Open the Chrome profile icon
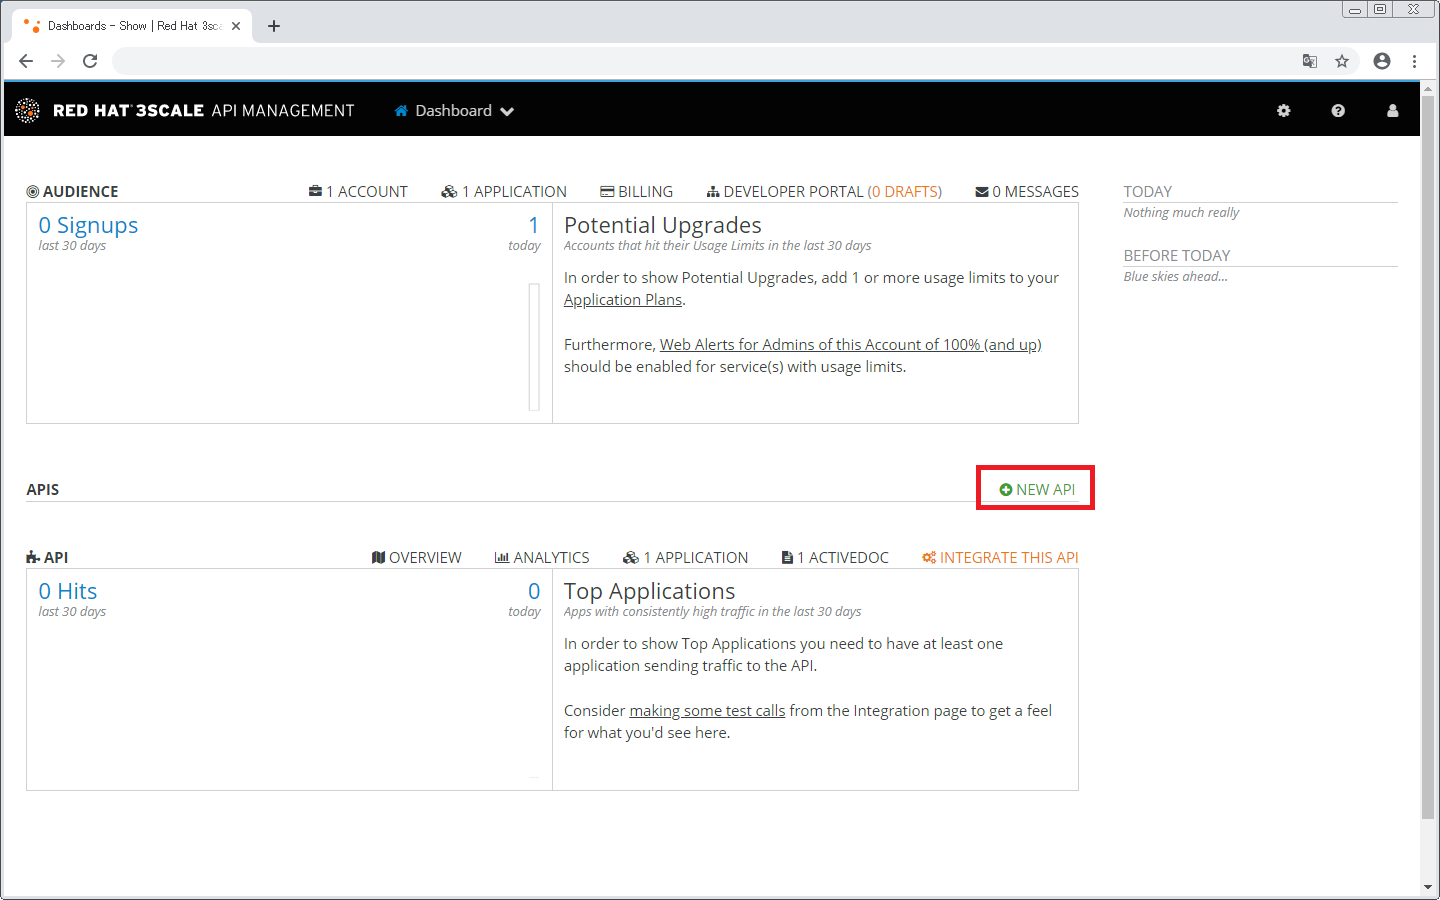 (1382, 61)
